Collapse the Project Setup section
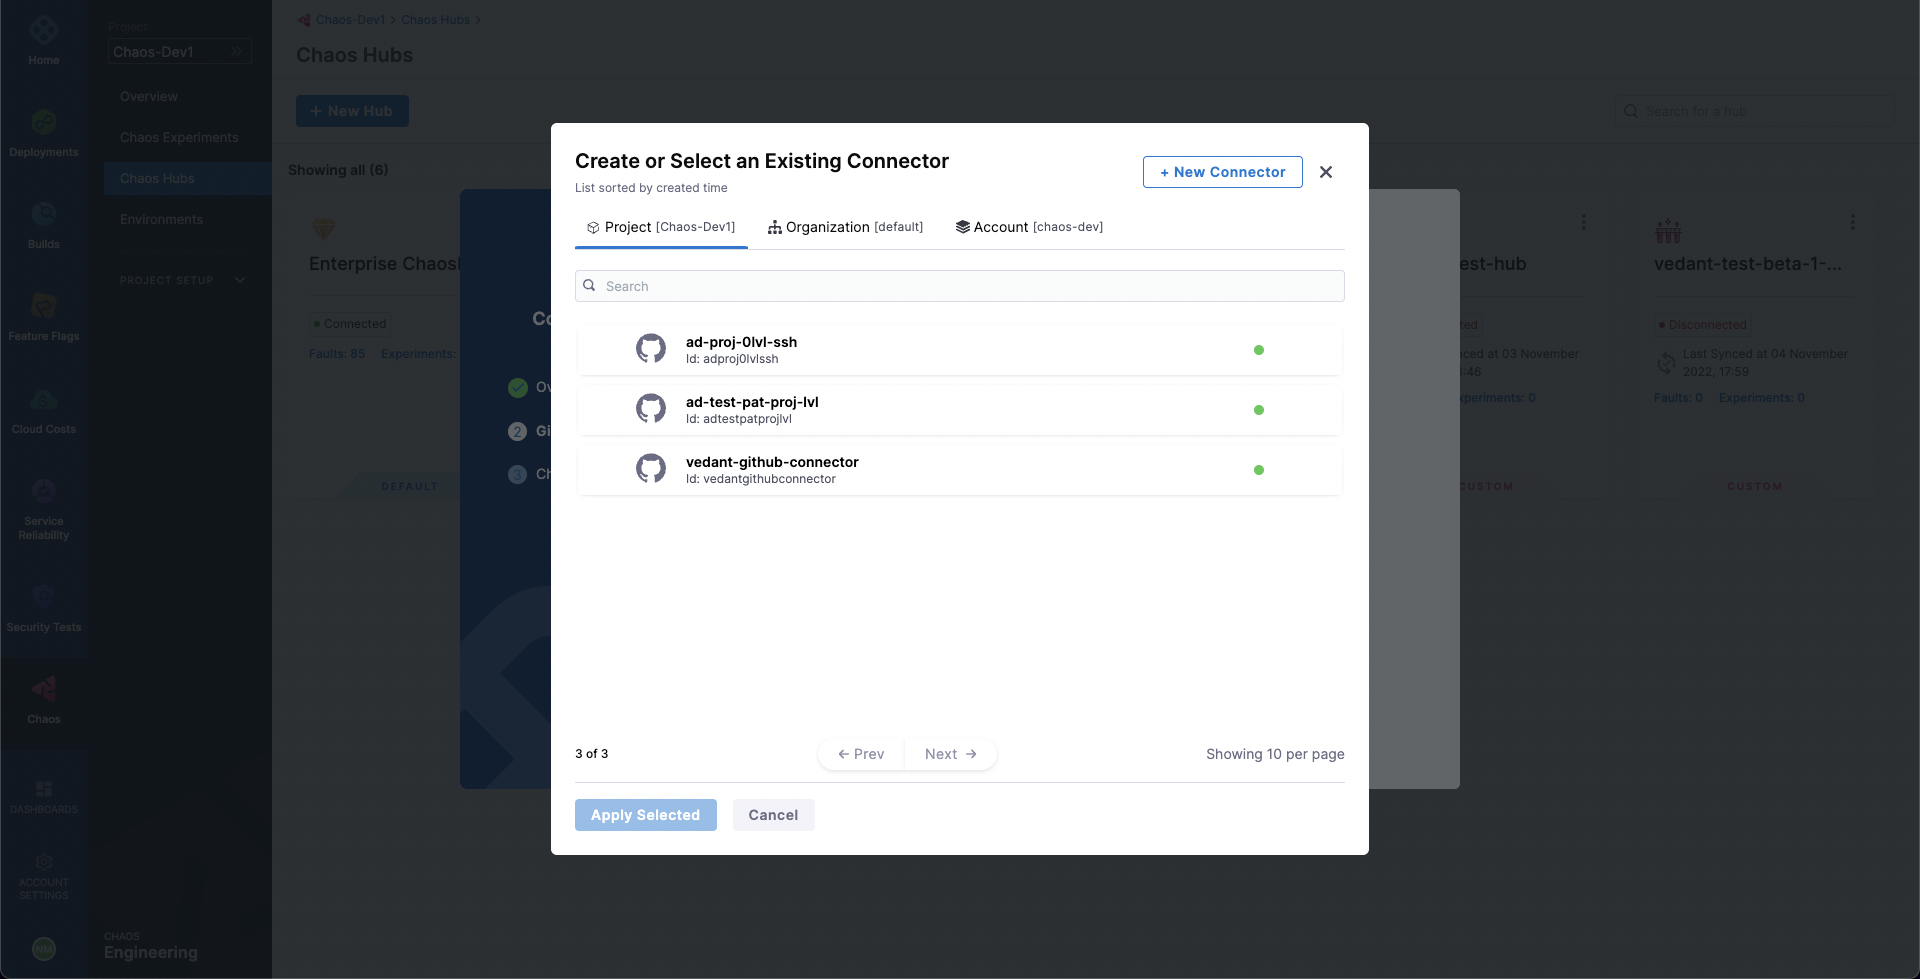Screen dimensions: 1920x979 click(x=240, y=280)
